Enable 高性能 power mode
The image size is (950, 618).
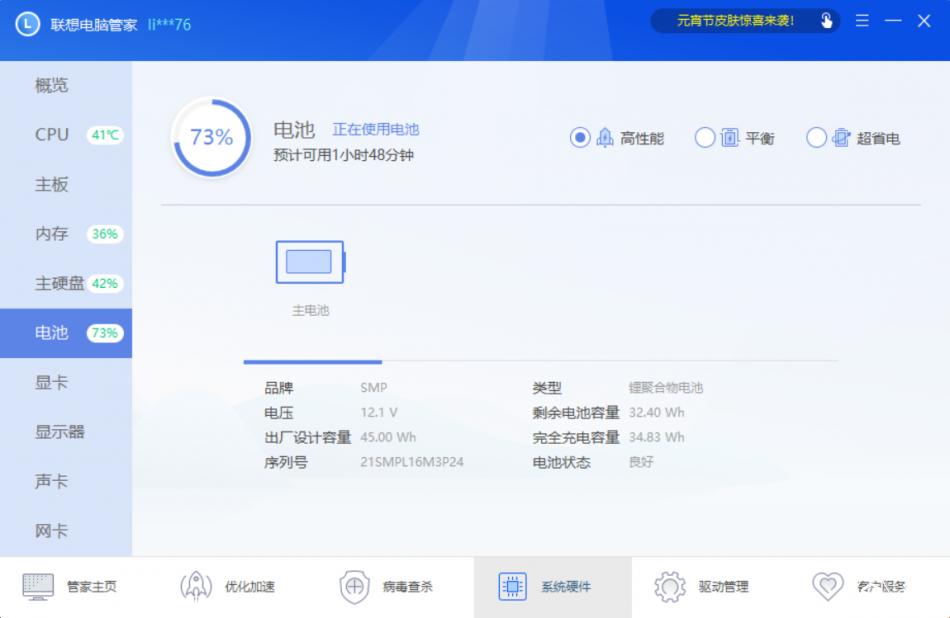(x=581, y=137)
